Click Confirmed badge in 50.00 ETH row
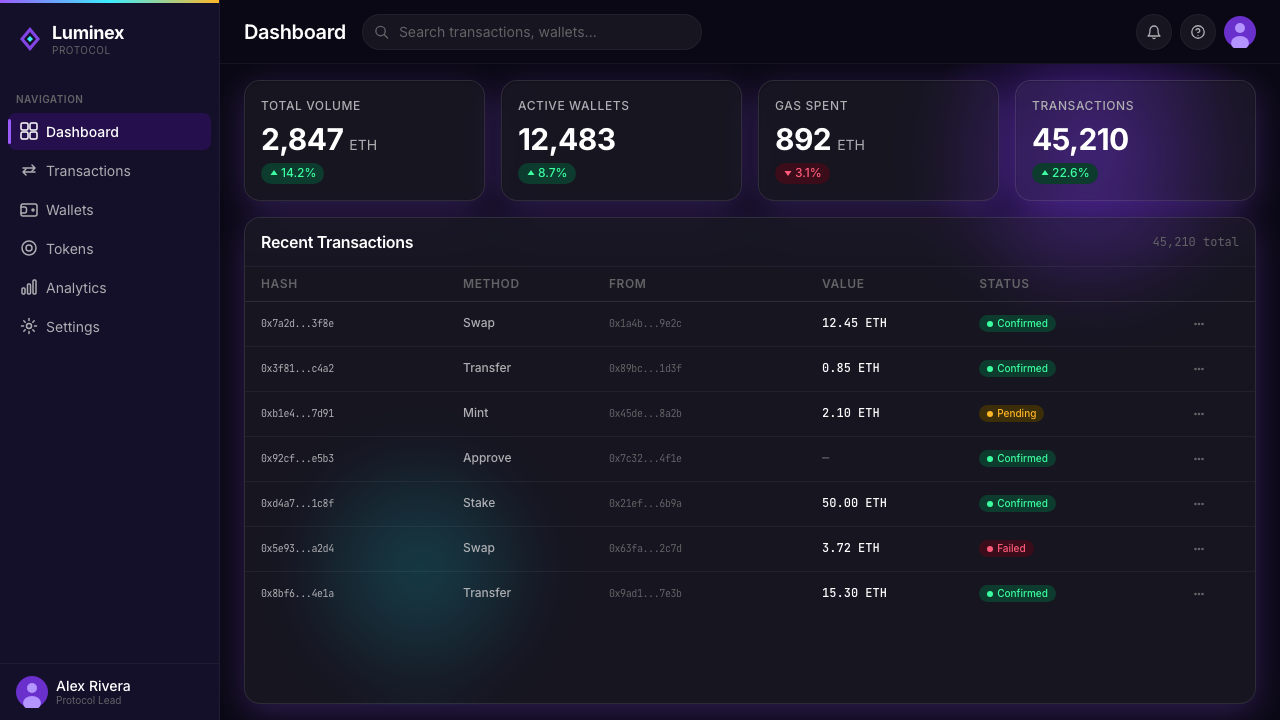This screenshot has height=720, width=1280. tap(1017, 503)
